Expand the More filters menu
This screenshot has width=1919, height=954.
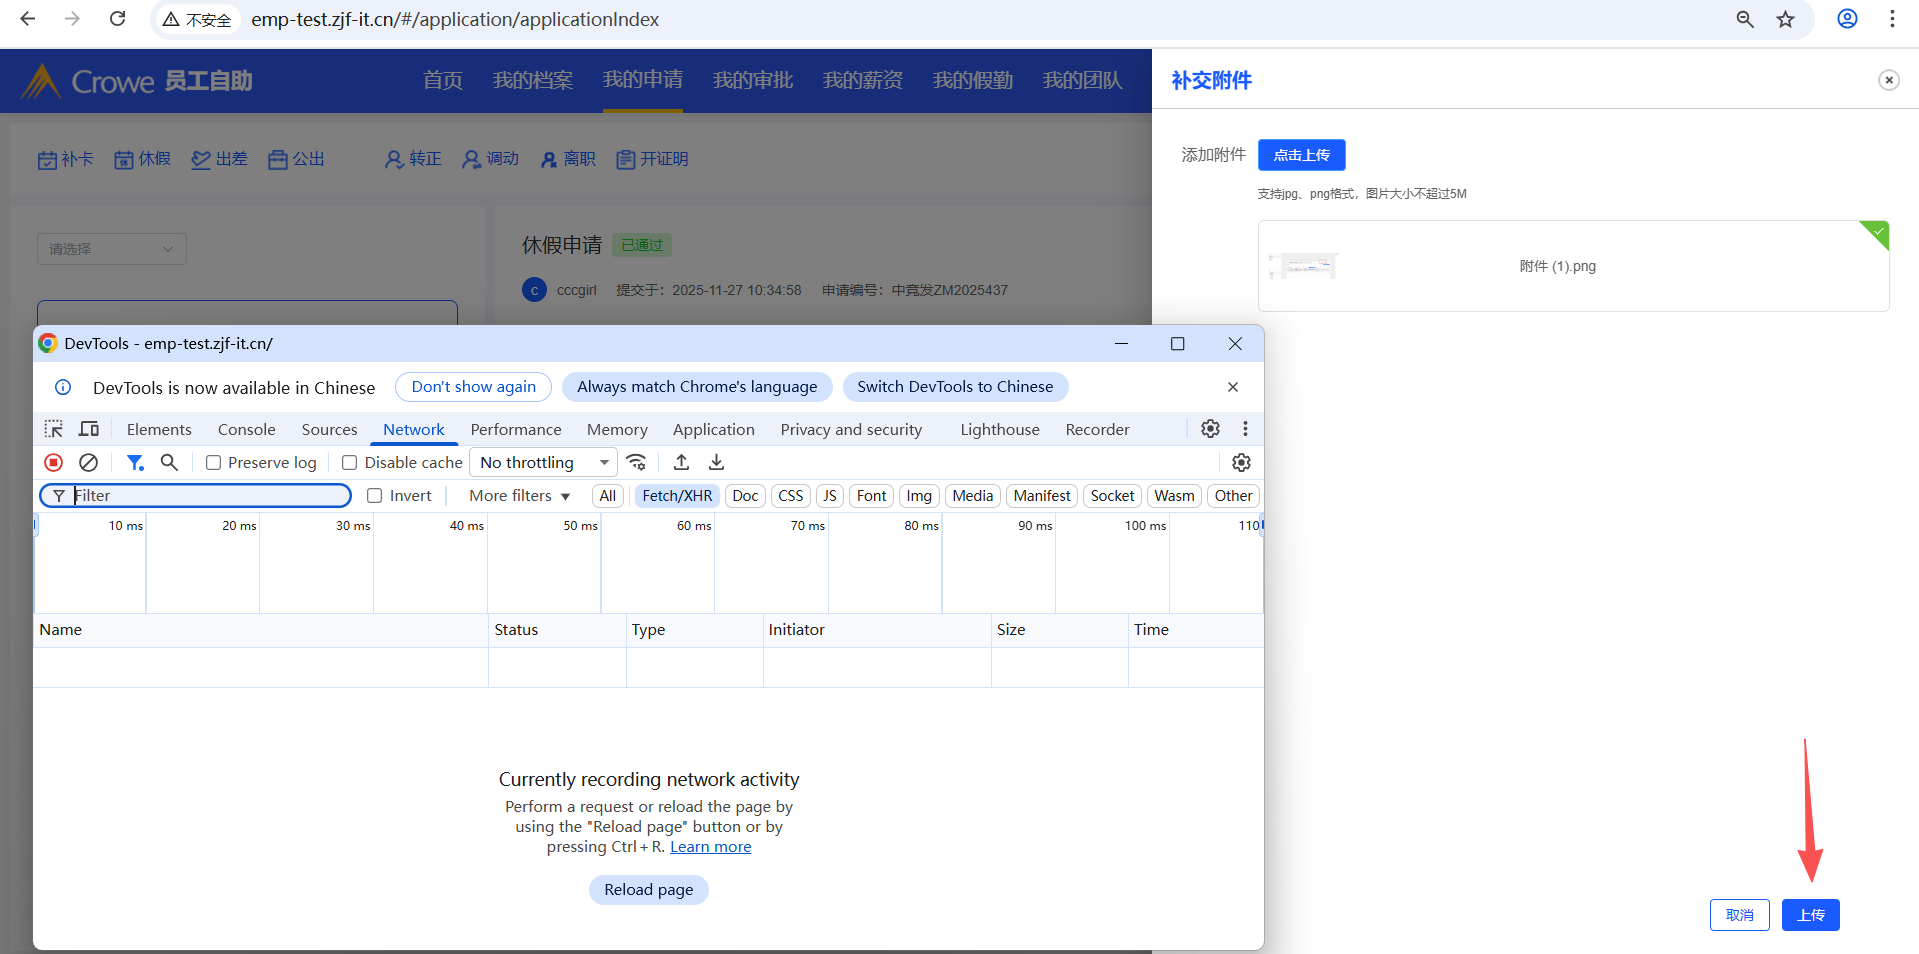pos(519,496)
